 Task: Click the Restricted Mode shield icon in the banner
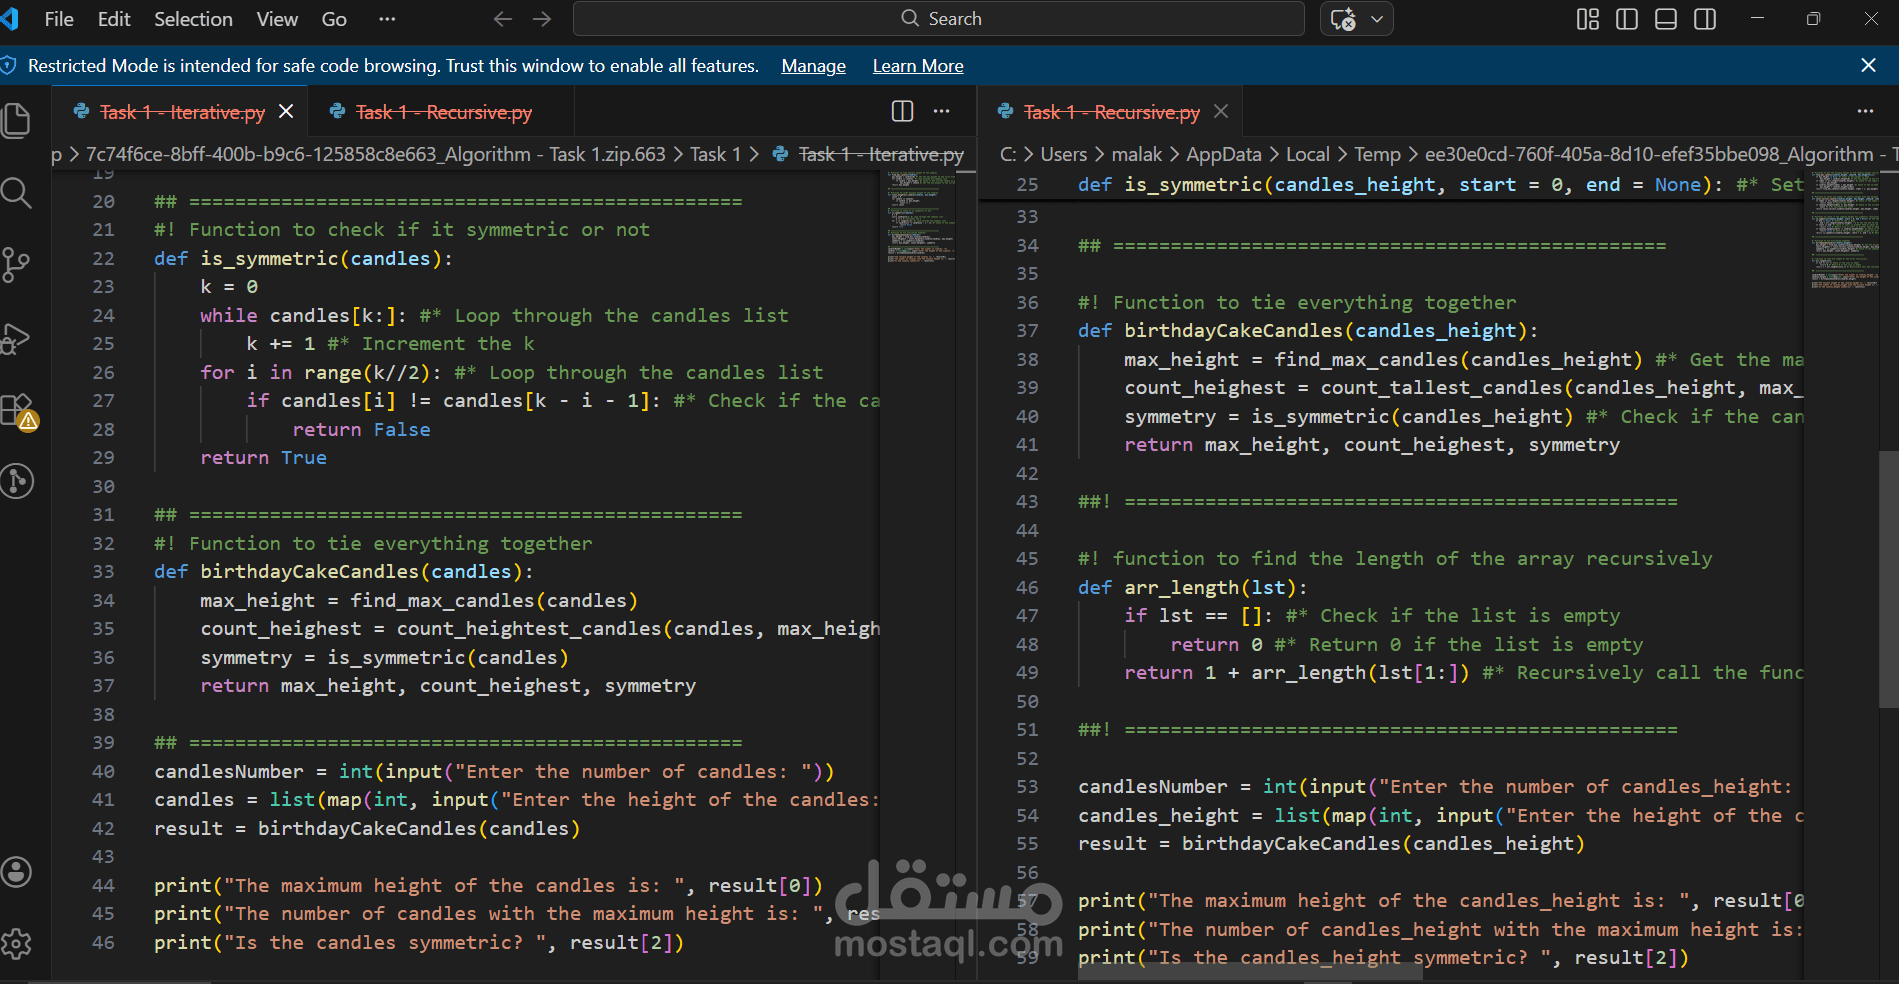[x=9, y=65]
